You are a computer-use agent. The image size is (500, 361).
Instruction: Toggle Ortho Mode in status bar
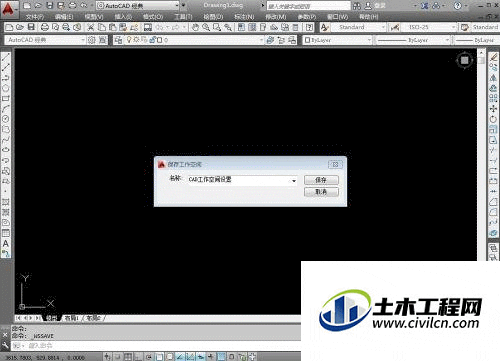click(x=138, y=357)
